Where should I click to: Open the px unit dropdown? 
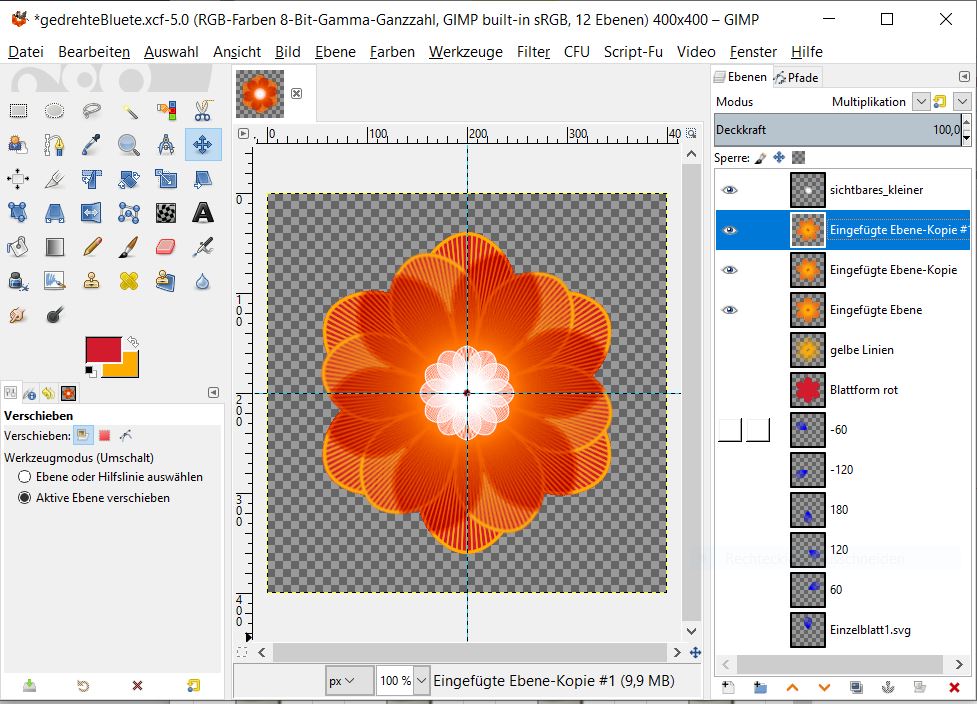[x=349, y=681]
